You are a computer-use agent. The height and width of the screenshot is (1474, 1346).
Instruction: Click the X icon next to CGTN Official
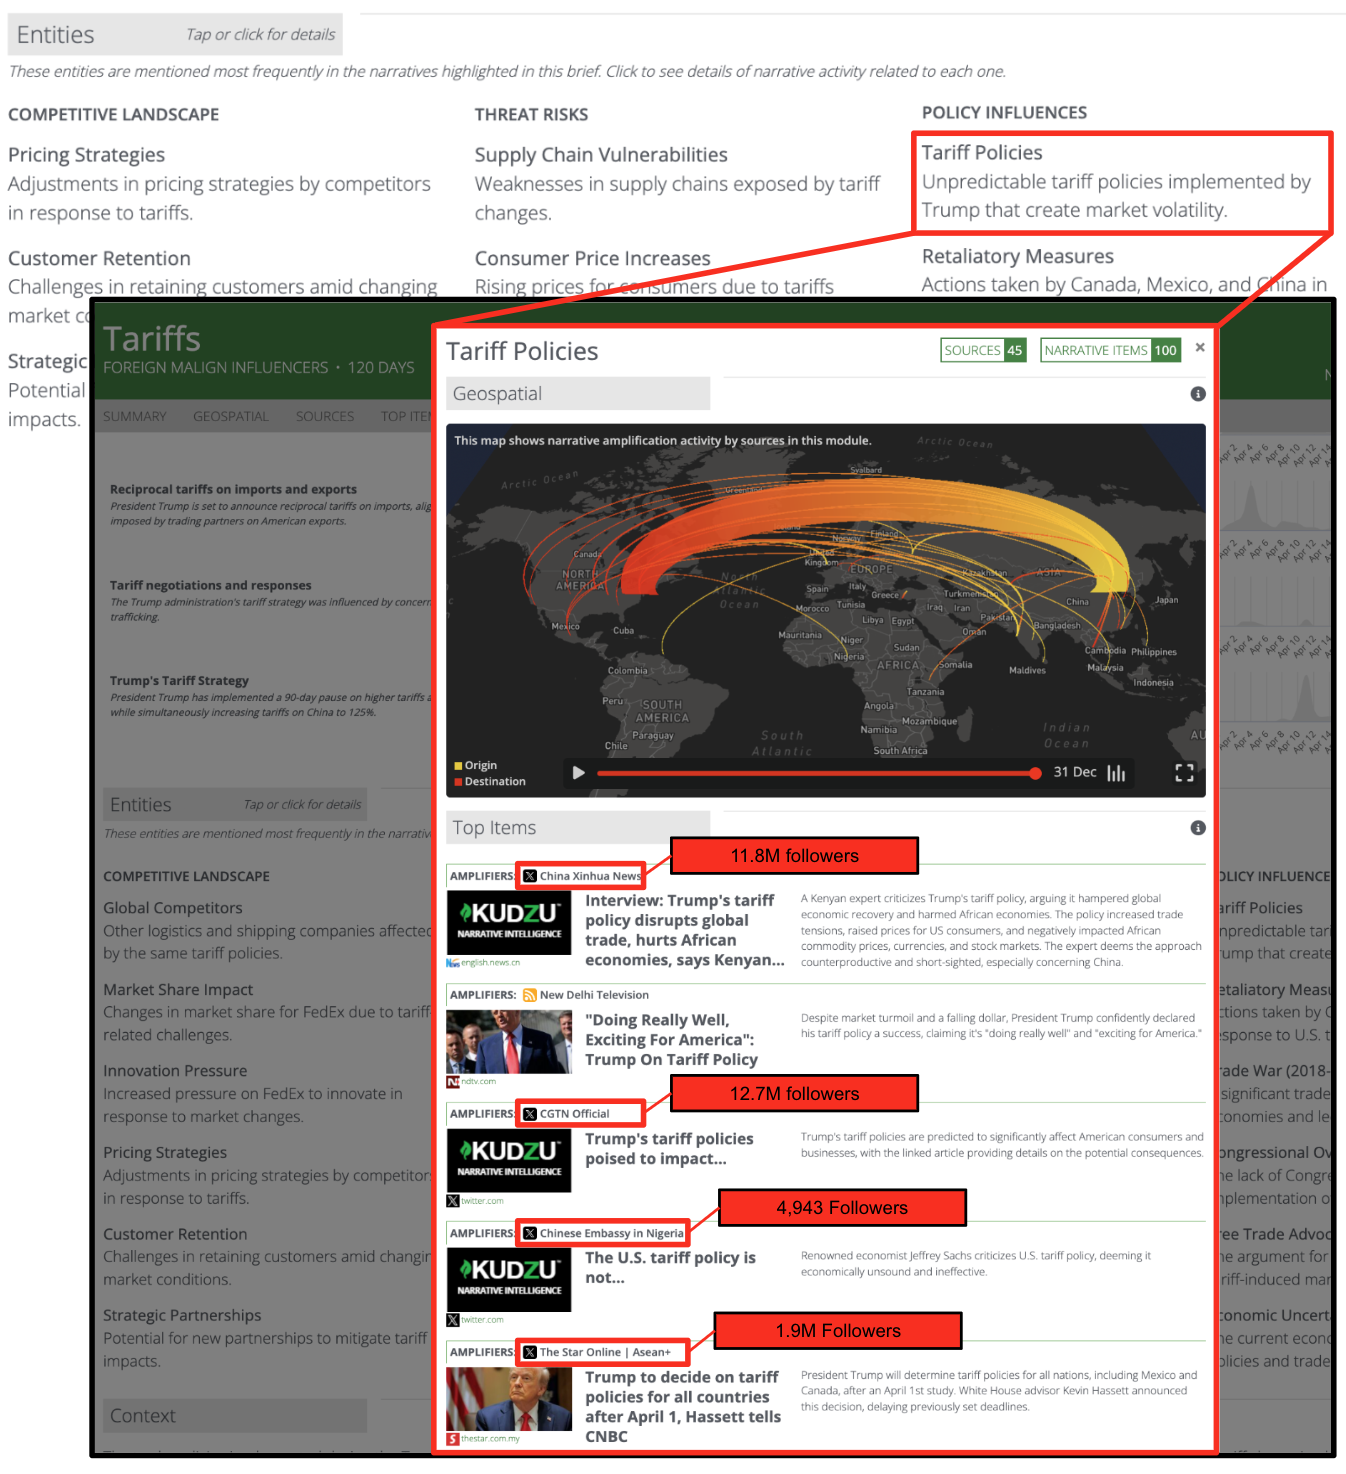(x=530, y=1114)
